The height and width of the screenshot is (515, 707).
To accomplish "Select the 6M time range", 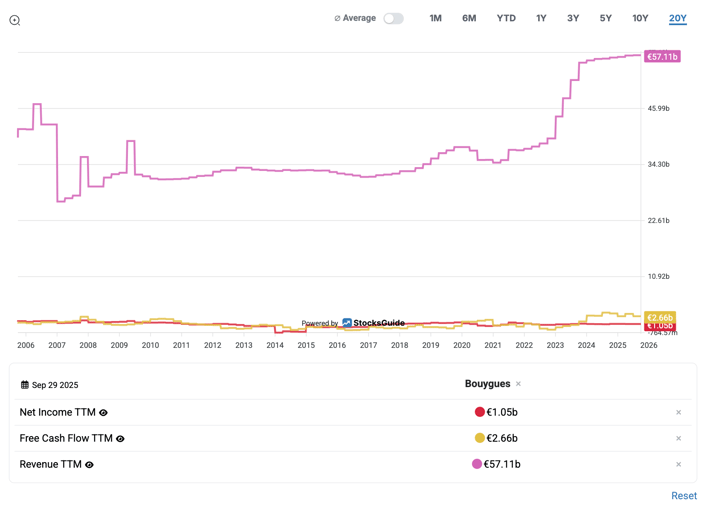I will [469, 18].
